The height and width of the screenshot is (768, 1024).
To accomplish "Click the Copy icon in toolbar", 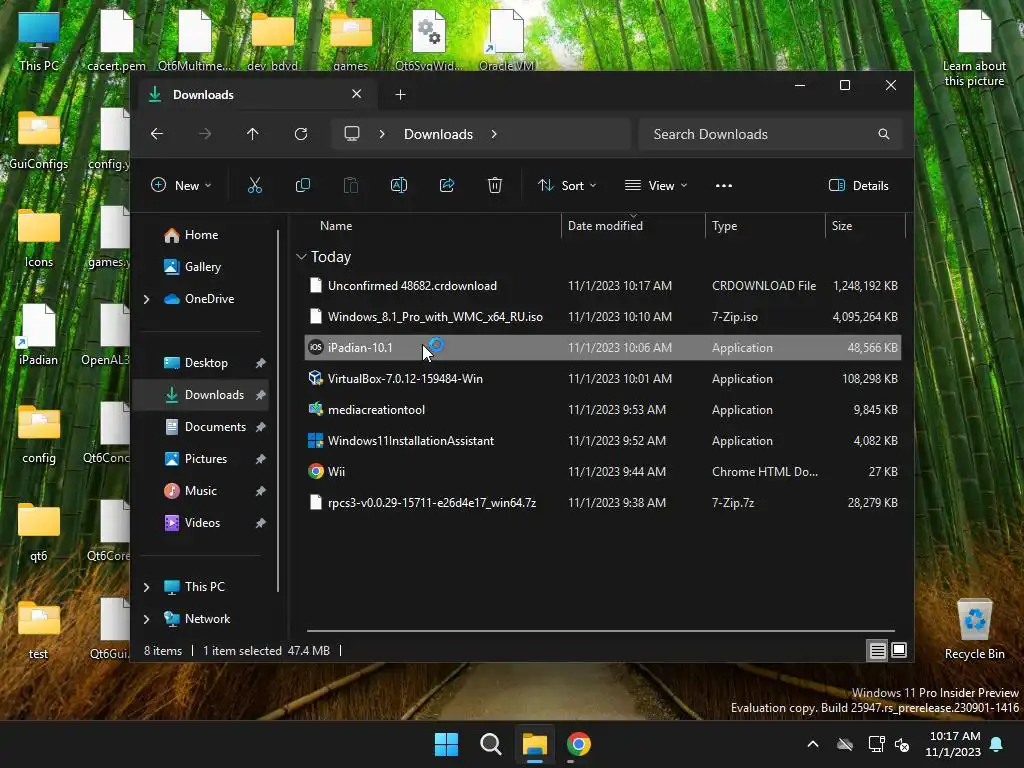I will (302, 185).
